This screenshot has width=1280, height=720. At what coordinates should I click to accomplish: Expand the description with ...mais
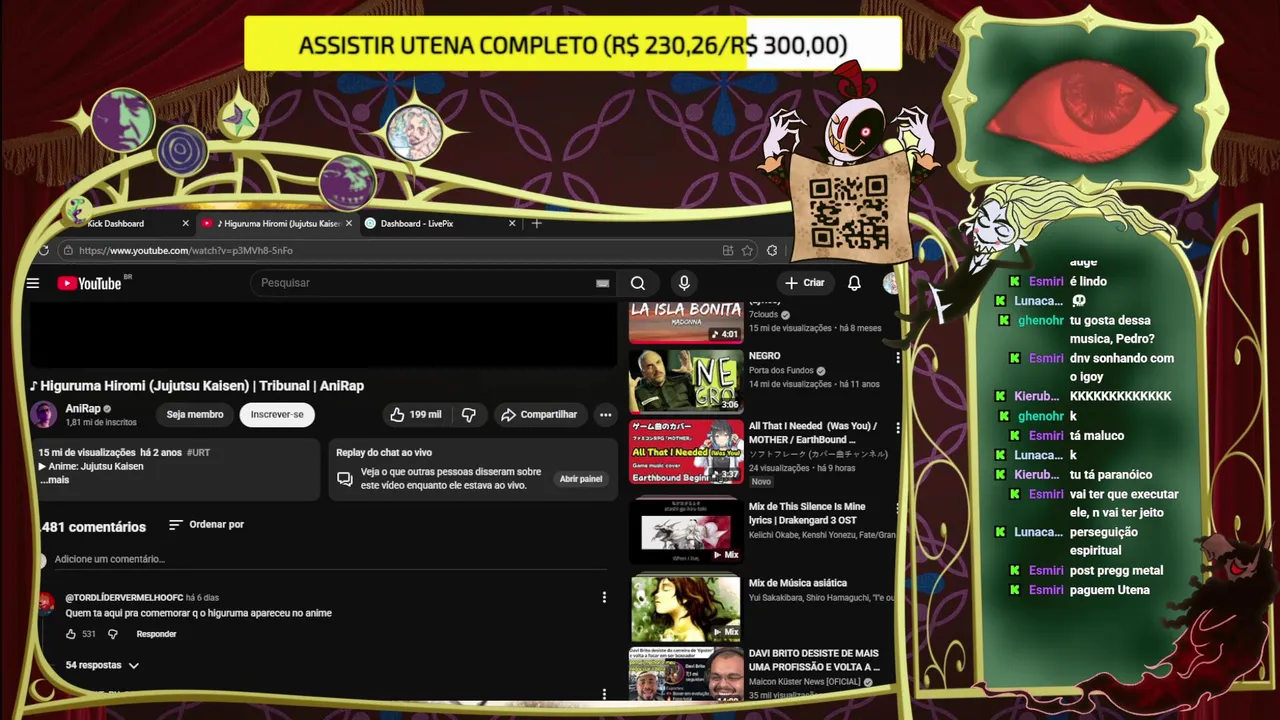54,480
